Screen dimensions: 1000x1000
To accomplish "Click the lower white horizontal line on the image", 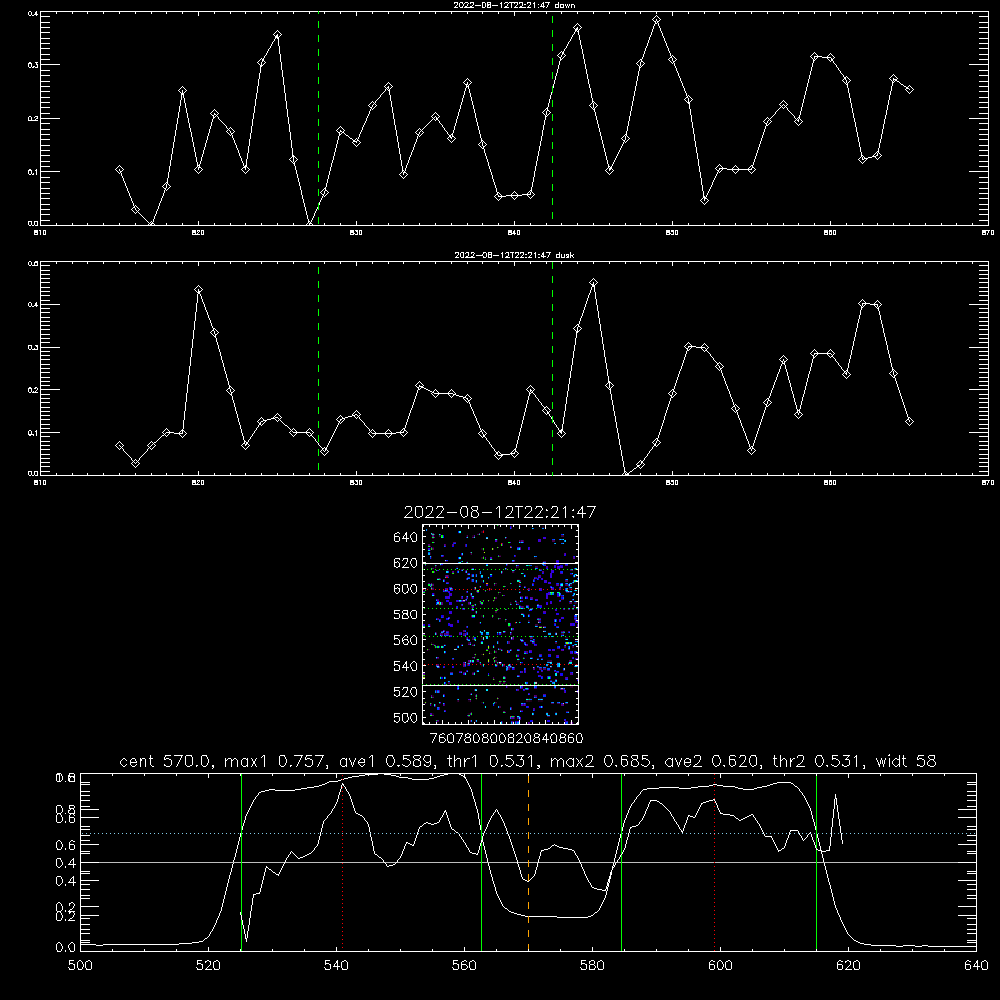I will (x=501, y=685).
